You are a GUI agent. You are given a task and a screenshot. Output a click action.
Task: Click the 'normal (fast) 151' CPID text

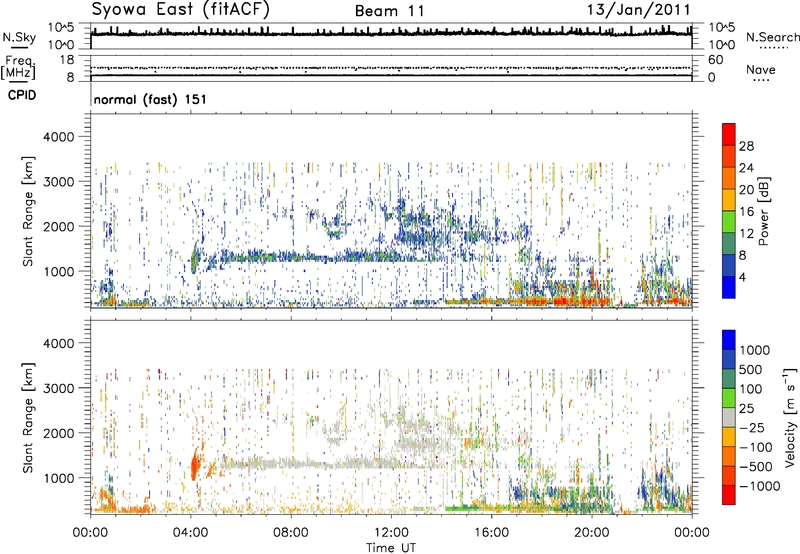point(151,99)
